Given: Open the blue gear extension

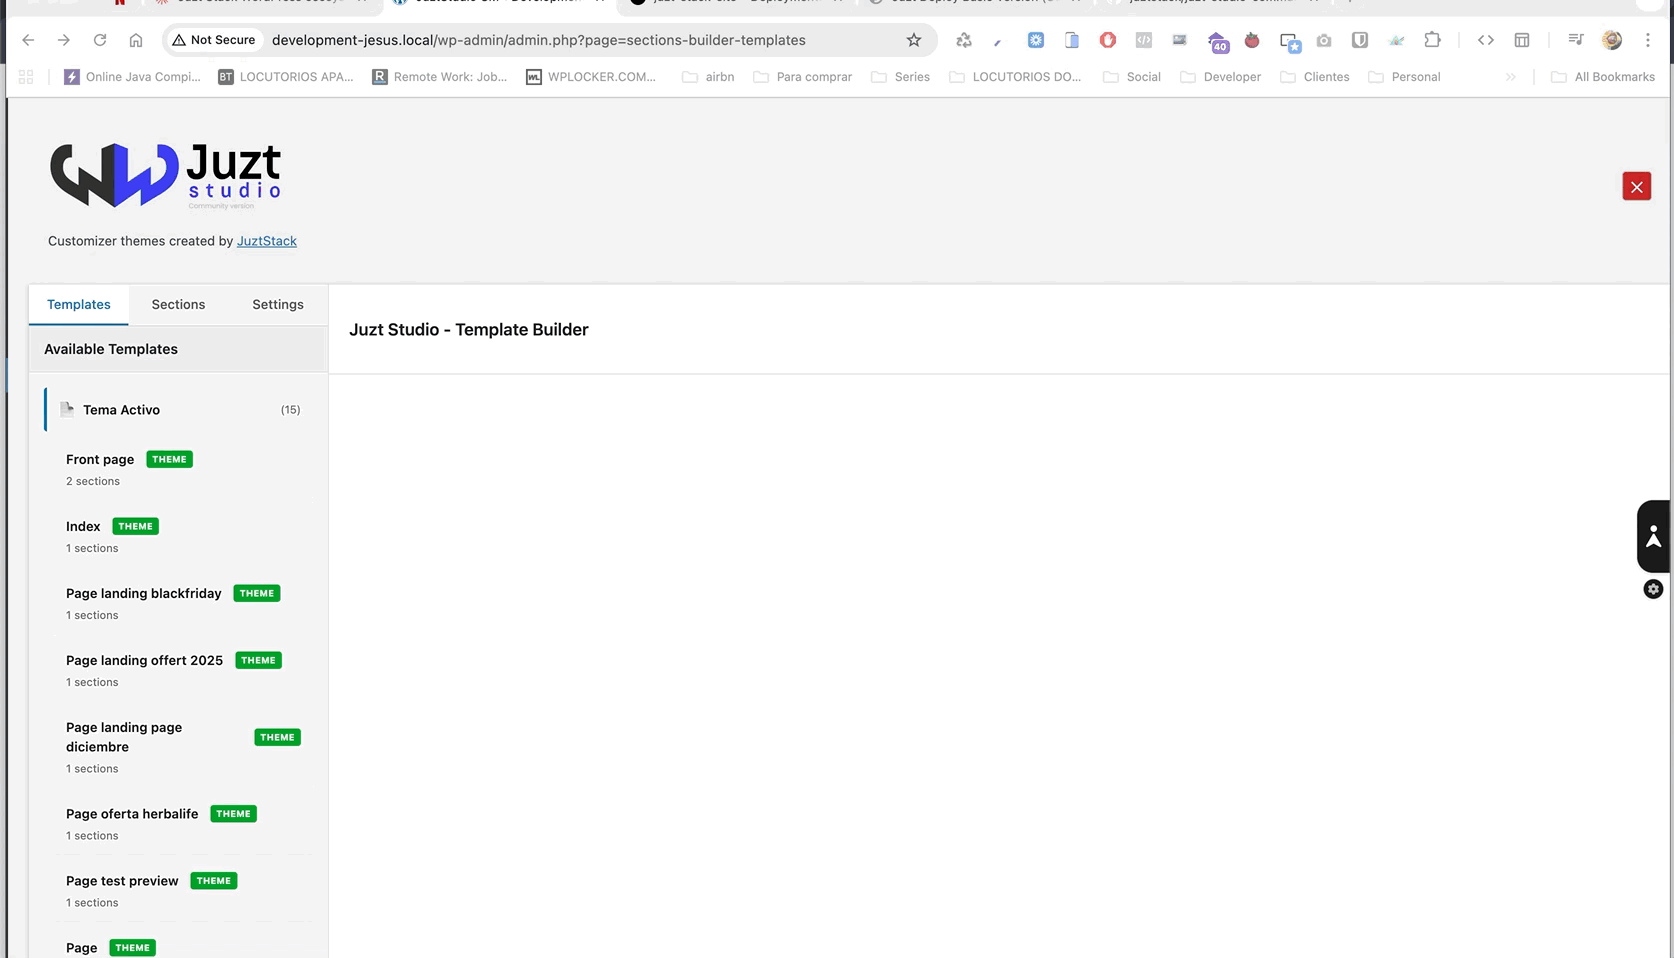Looking at the screenshot, I should tap(1036, 40).
